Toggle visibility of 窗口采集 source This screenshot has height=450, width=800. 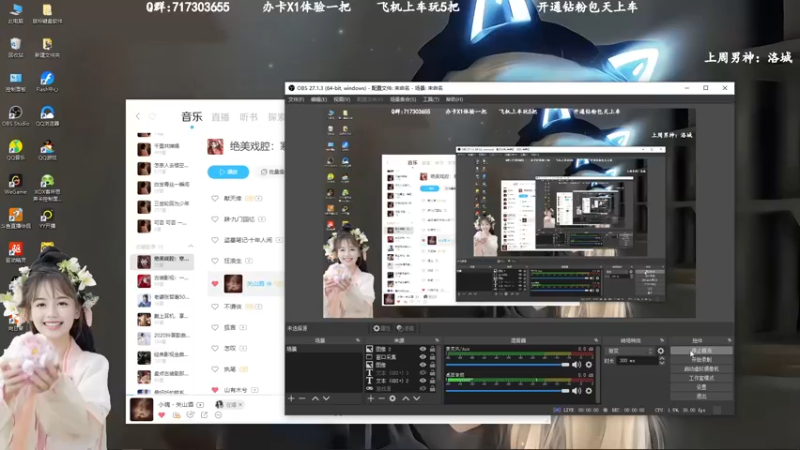[422, 357]
